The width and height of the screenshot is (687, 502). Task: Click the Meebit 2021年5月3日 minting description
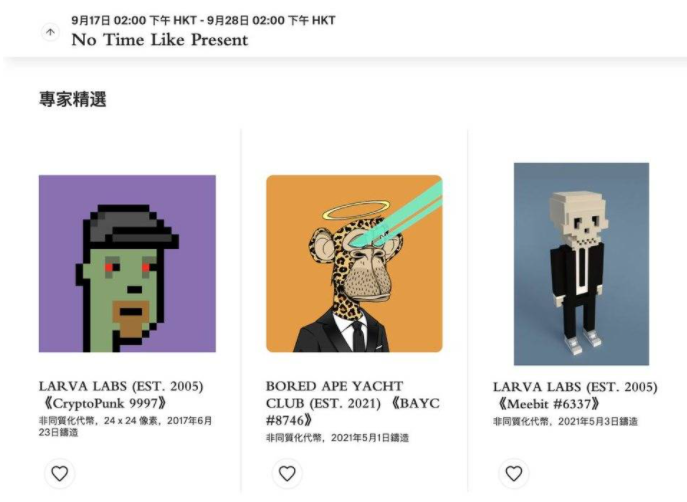coord(565,421)
